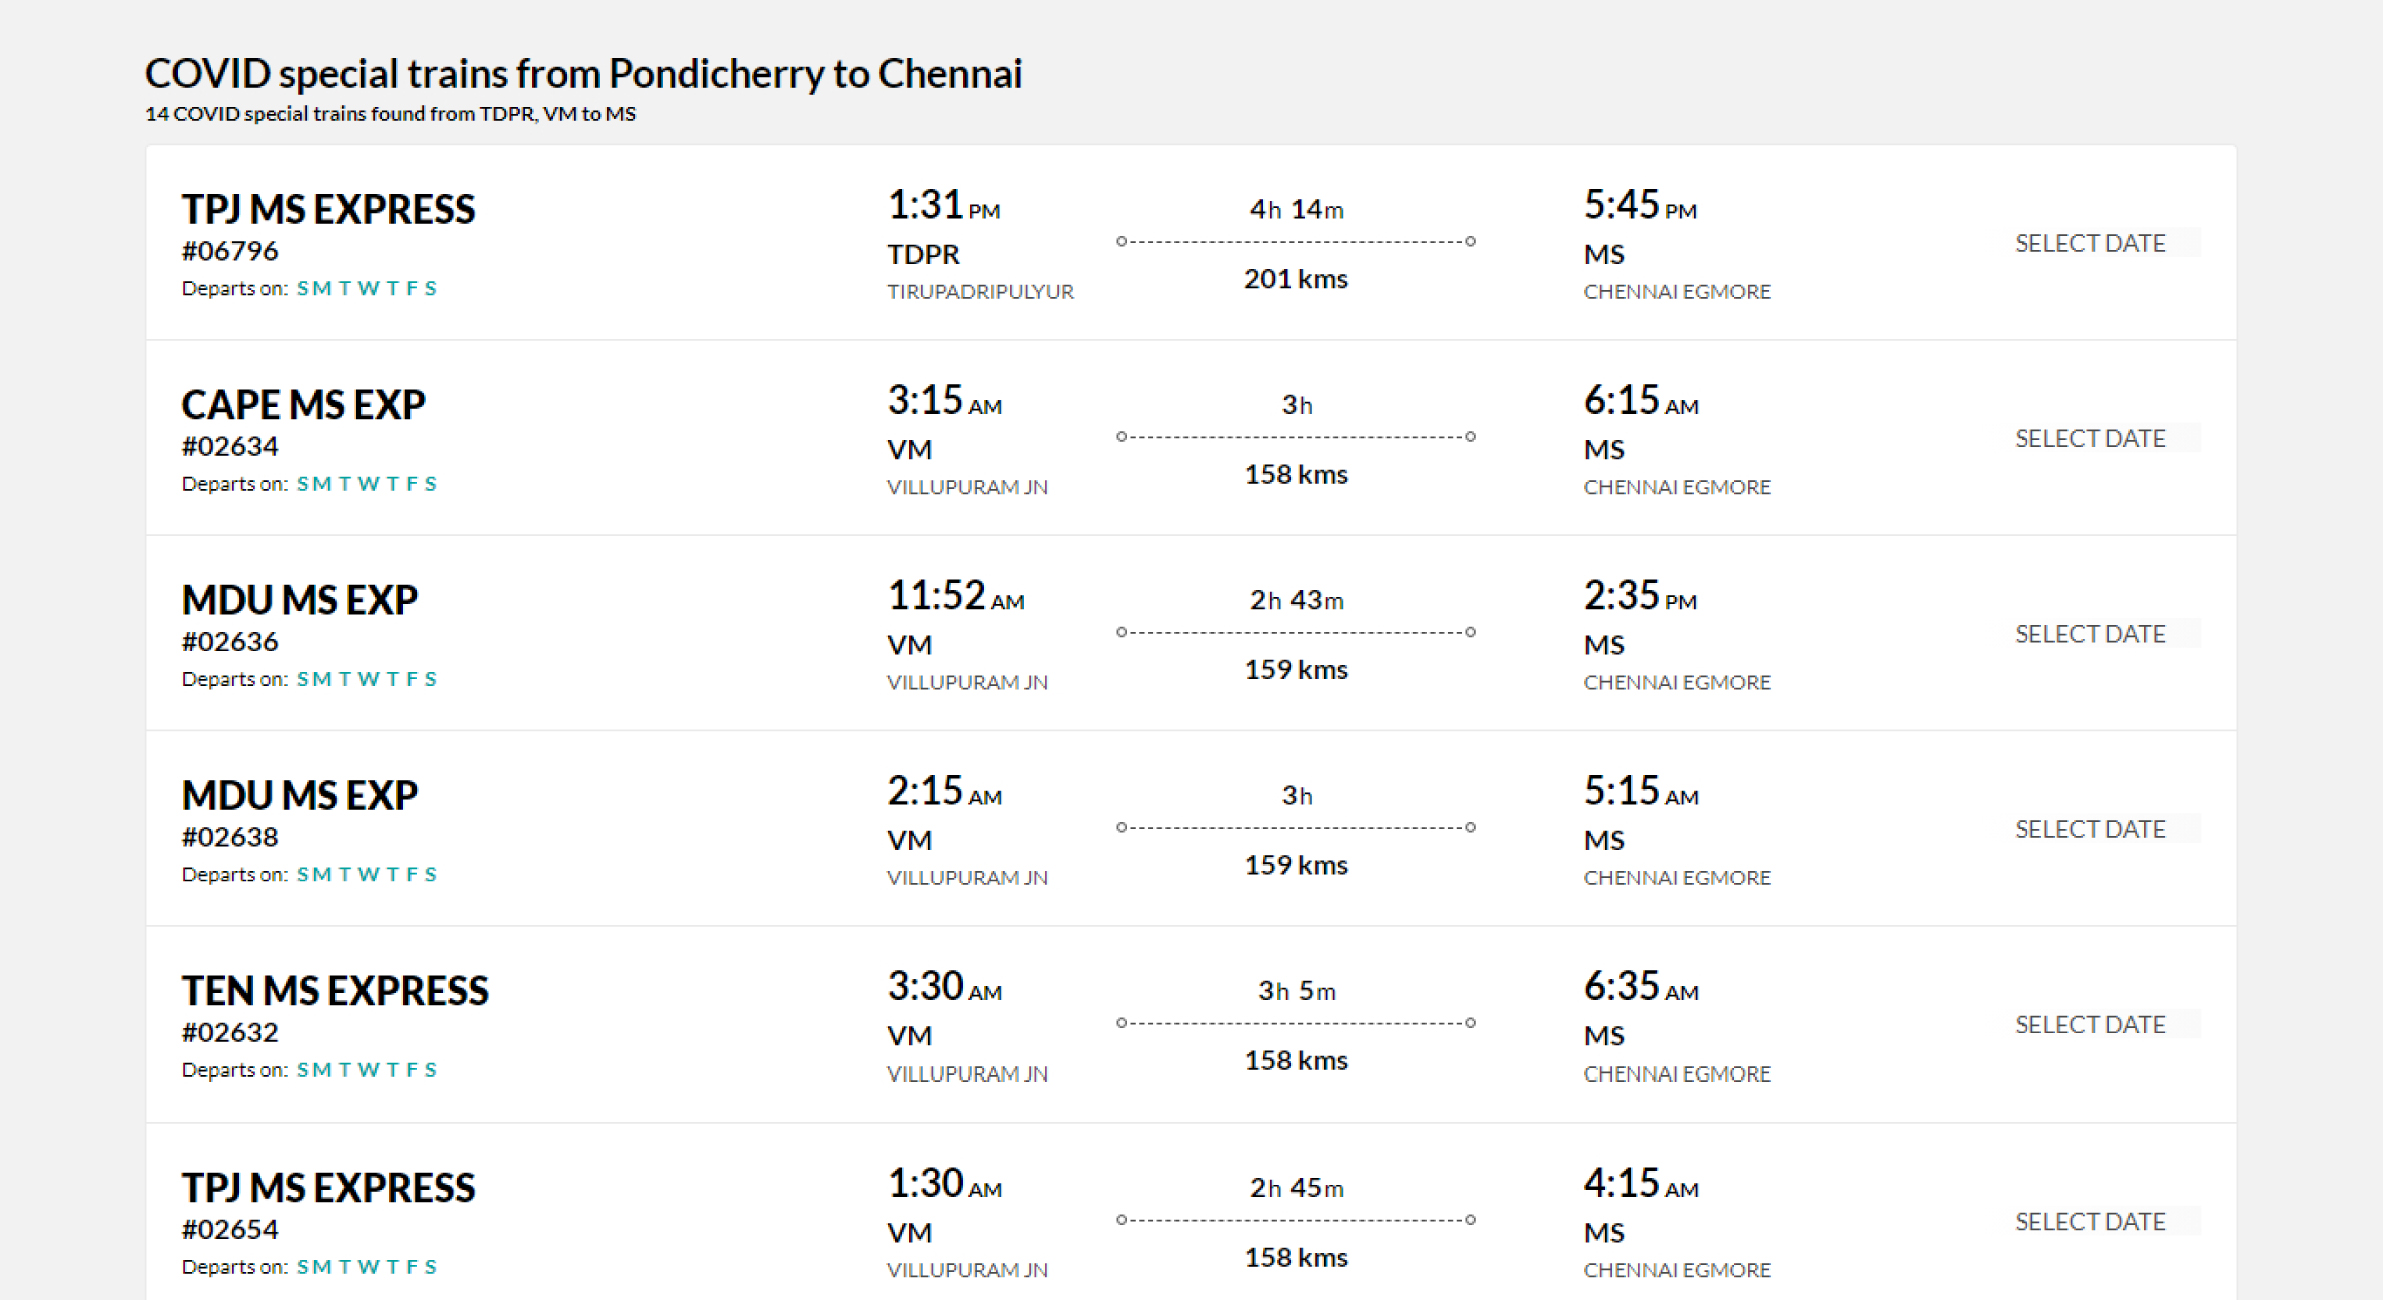
Task: Choose SELECT DATE on MDU MS EXP #02638
Action: [2090, 829]
